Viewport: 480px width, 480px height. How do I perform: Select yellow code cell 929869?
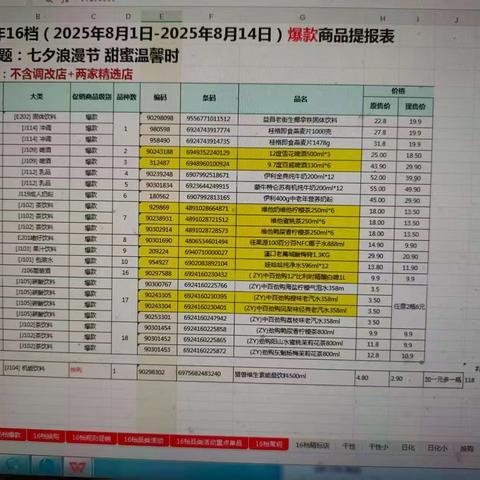click(159, 208)
